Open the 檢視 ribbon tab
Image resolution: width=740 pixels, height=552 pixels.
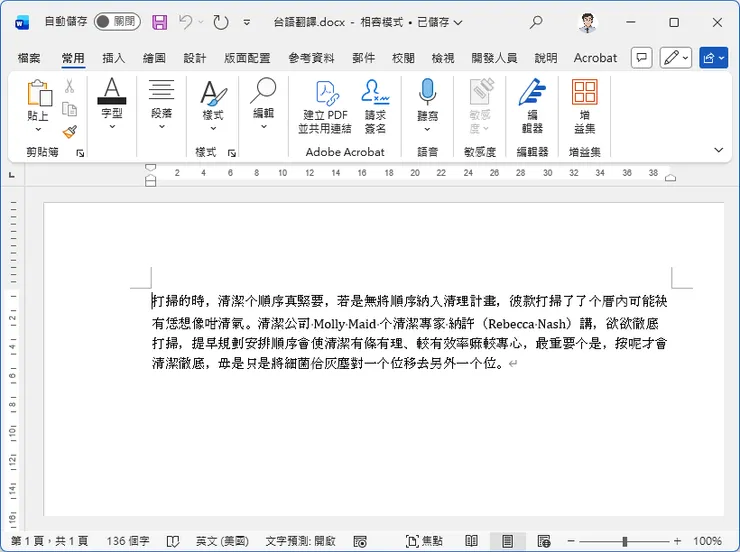tap(443, 58)
